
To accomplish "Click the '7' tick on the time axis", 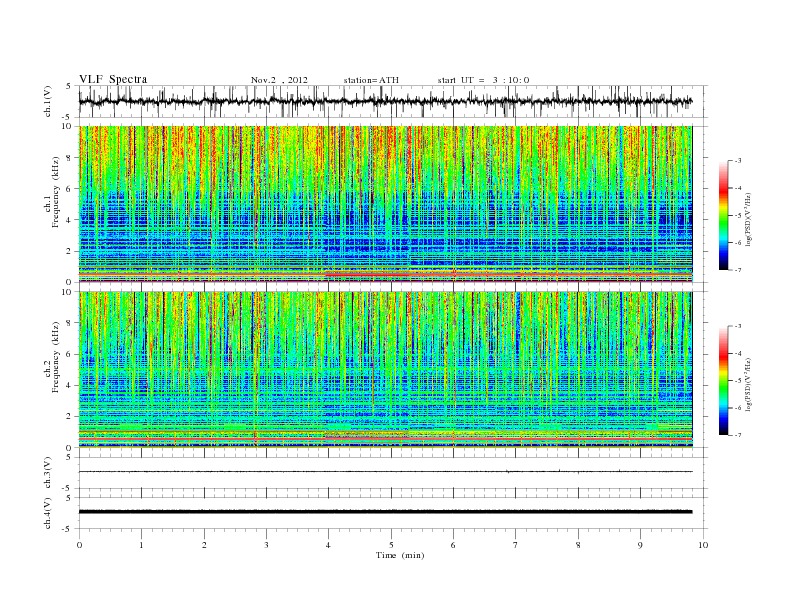I will pos(516,545).
